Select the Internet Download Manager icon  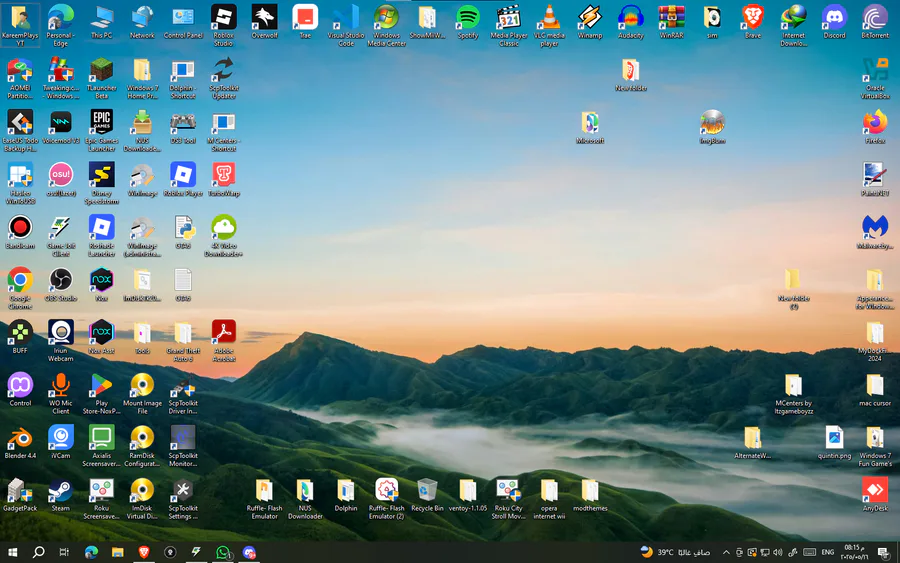tap(794, 25)
